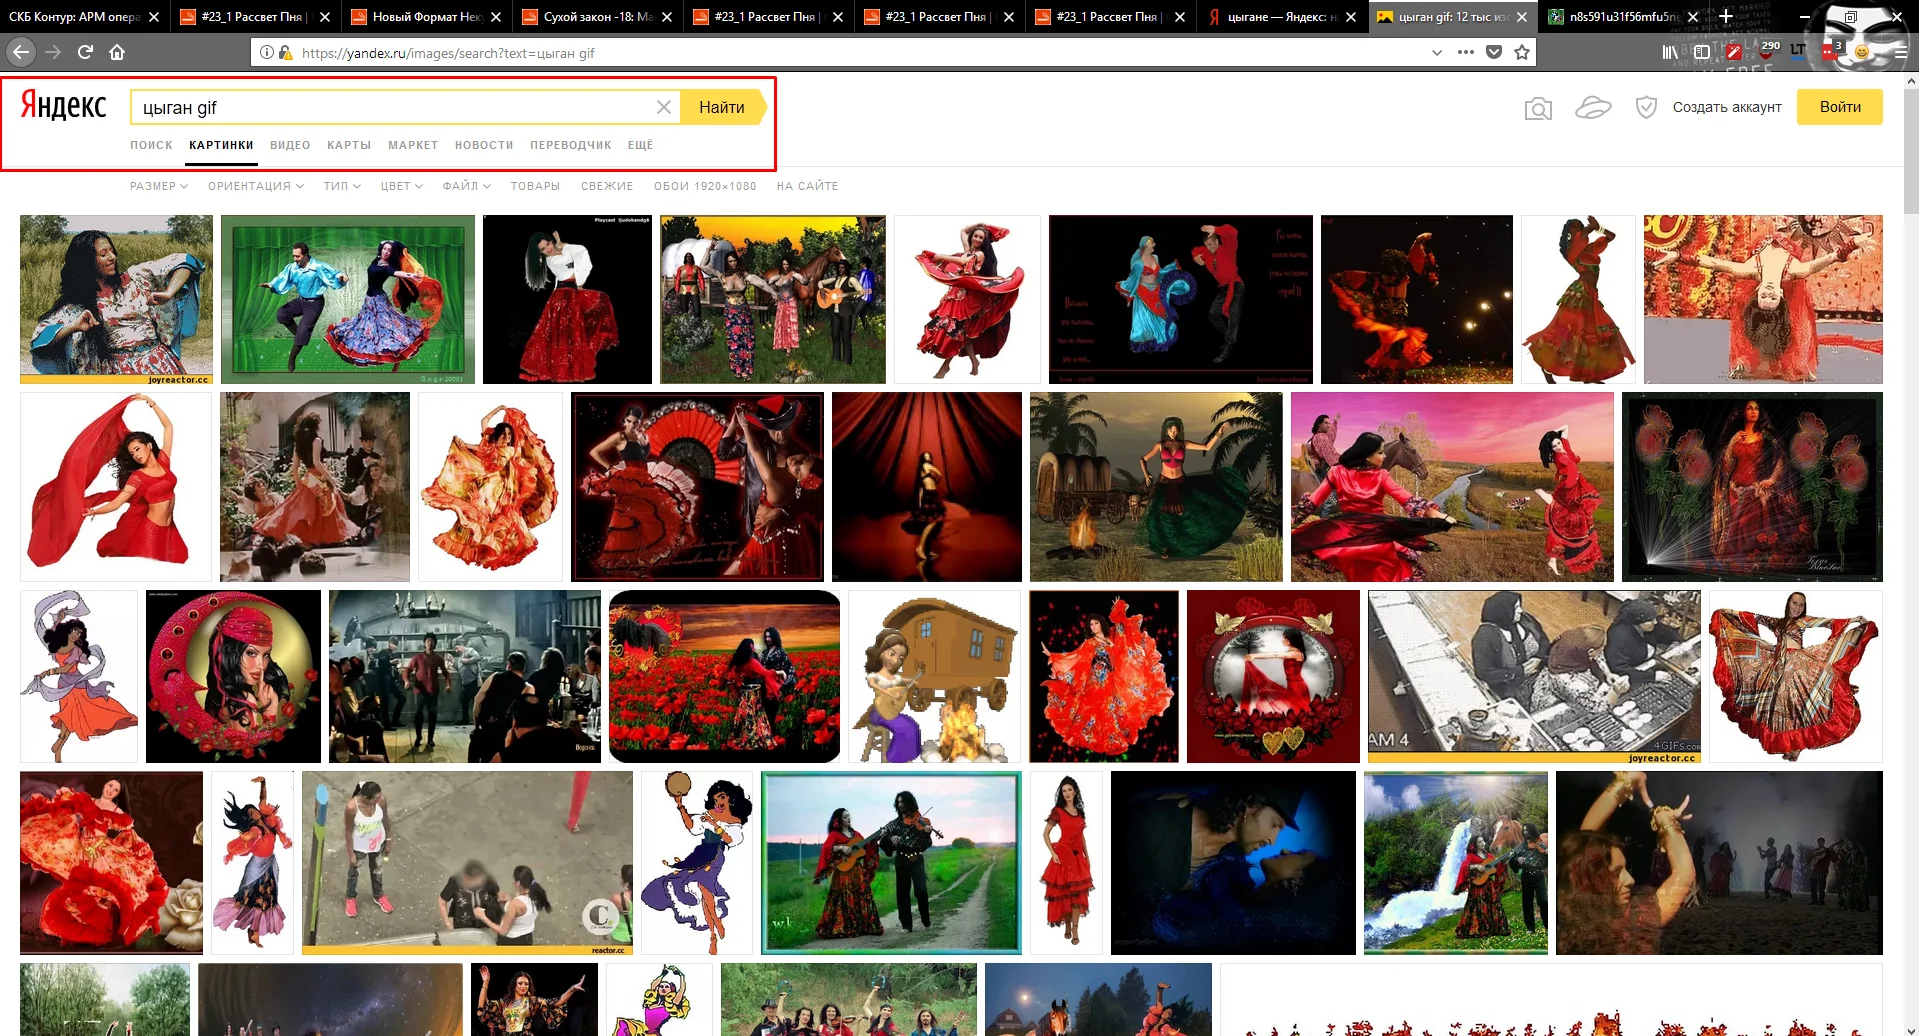Open the red extension with badge 3
Viewport: 1919px width, 1036px height.
[x=1830, y=50]
